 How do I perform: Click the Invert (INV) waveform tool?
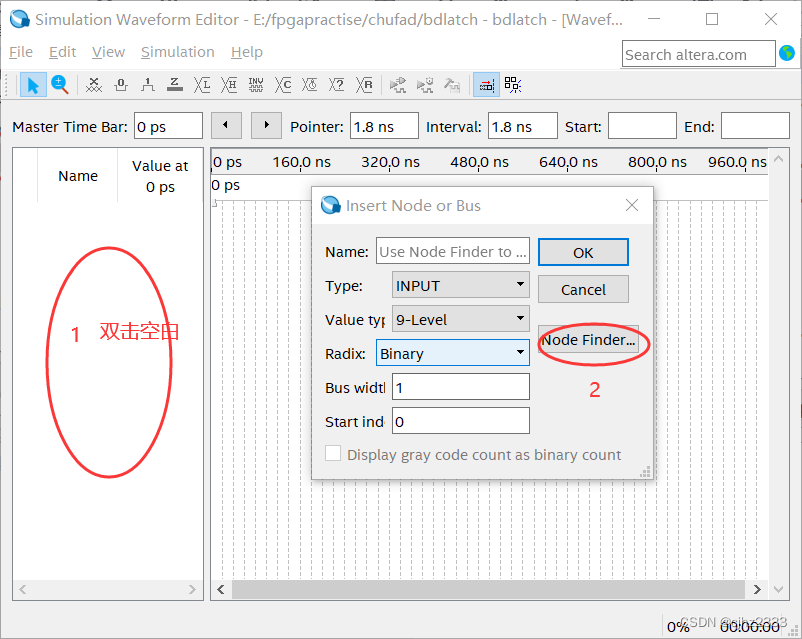point(256,85)
